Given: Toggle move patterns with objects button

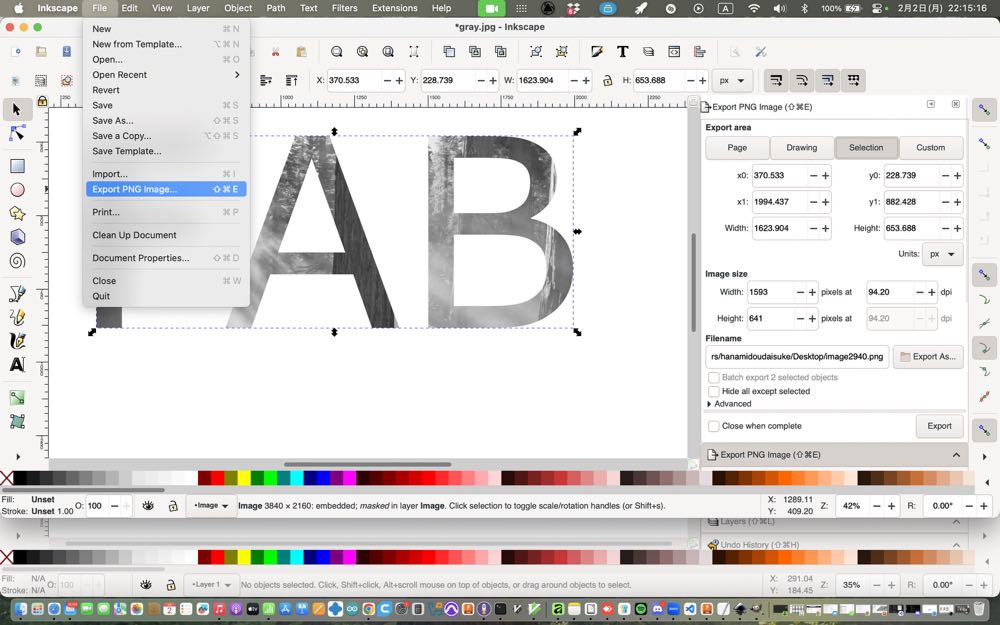Looking at the screenshot, I should (853, 80).
